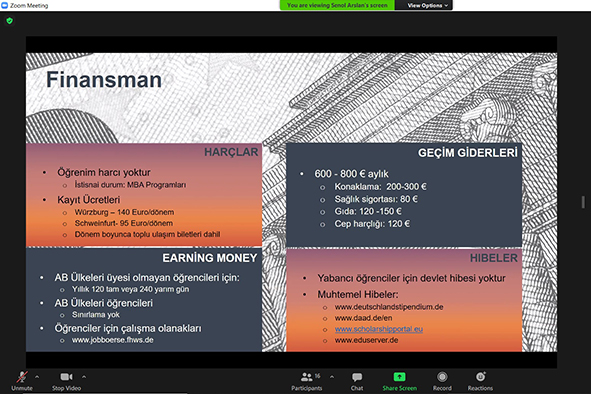Click the www.daad.de/en address text
The height and width of the screenshot is (394, 591).
pyautogui.click(x=363, y=318)
